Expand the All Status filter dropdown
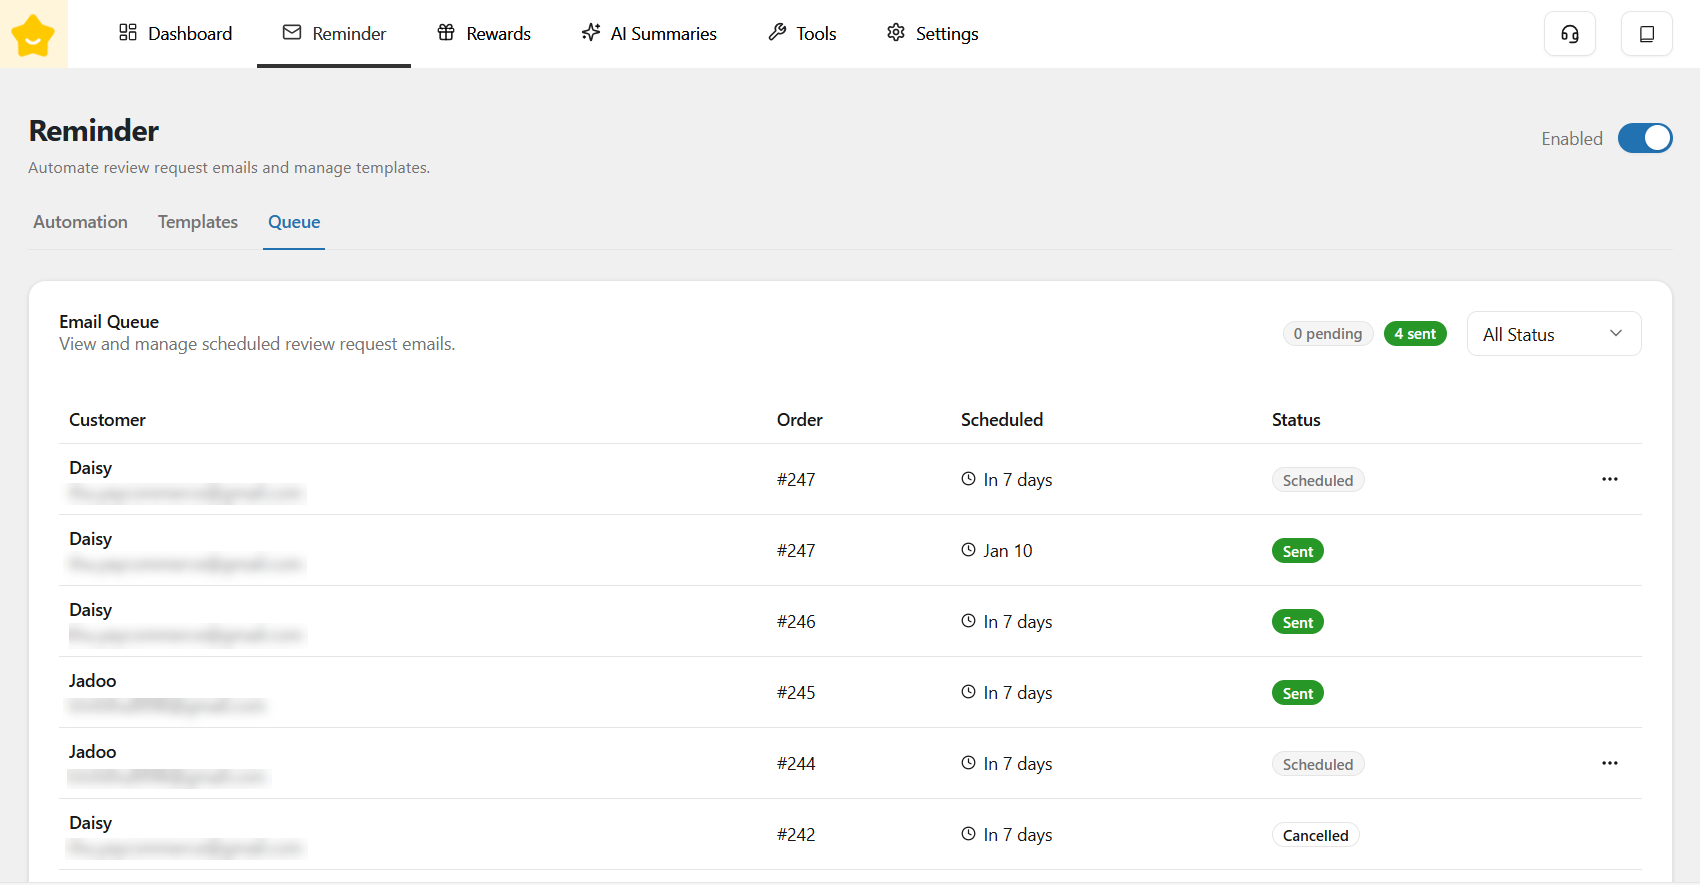 pyautogui.click(x=1553, y=334)
